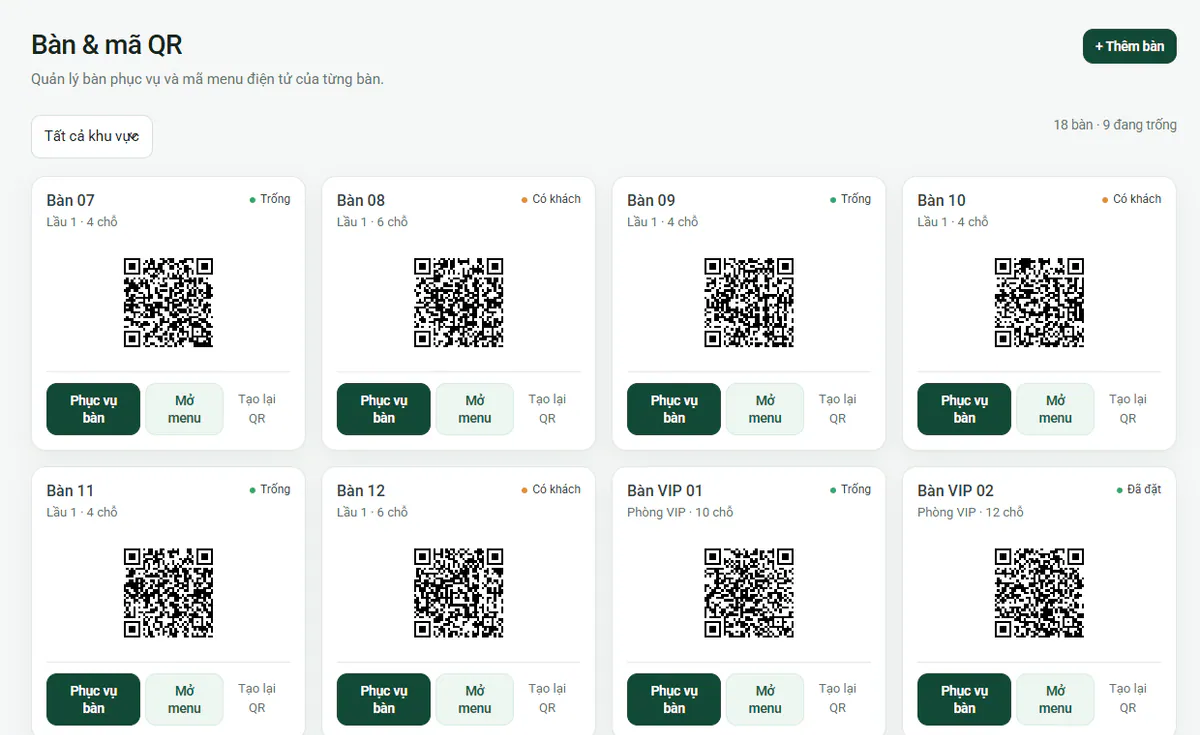This screenshot has width=1200, height=735.
Task: Click the '18 bàn · 9 đang trống' summary
Action: tap(1115, 125)
